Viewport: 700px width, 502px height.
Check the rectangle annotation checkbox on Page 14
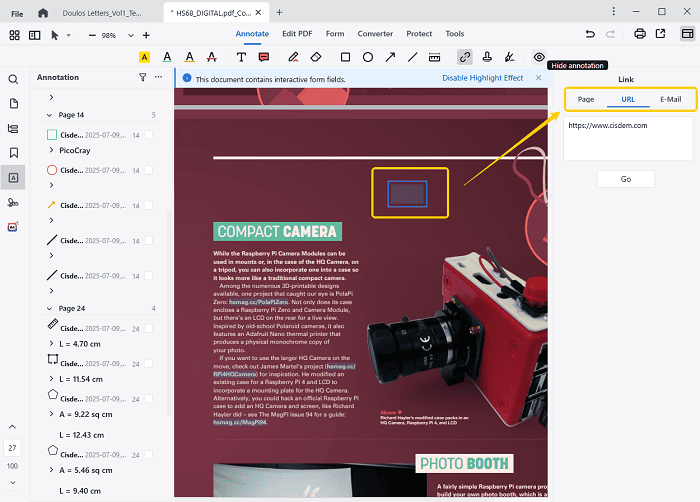pos(148,134)
